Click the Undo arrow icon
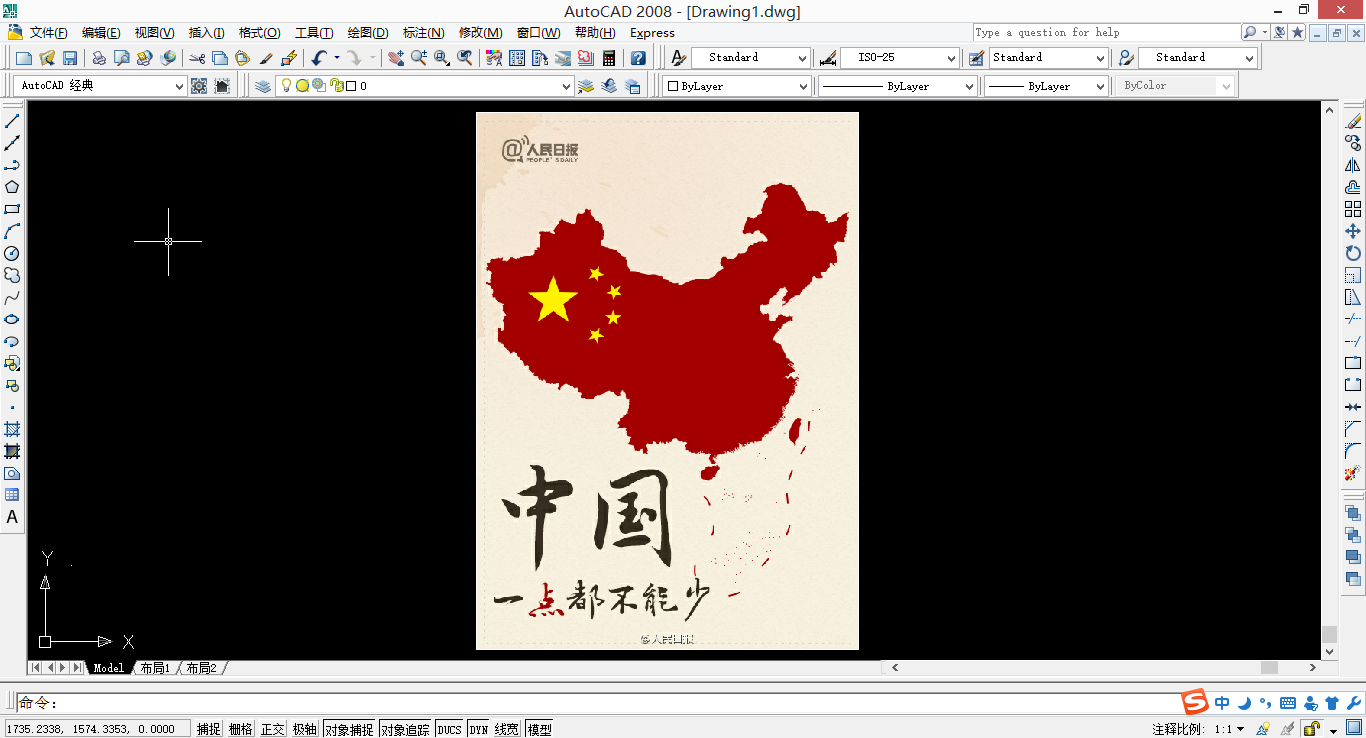Screen dimensions: 1366x738 point(319,58)
